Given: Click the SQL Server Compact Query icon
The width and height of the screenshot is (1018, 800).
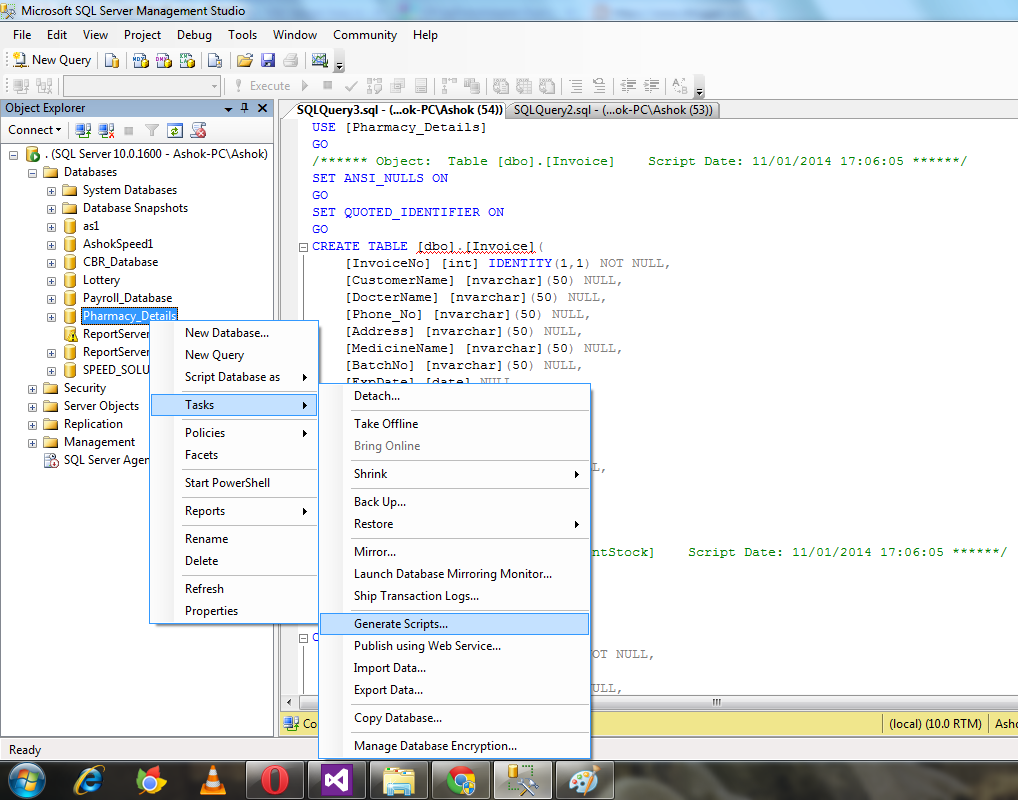Looking at the screenshot, I should [215, 60].
